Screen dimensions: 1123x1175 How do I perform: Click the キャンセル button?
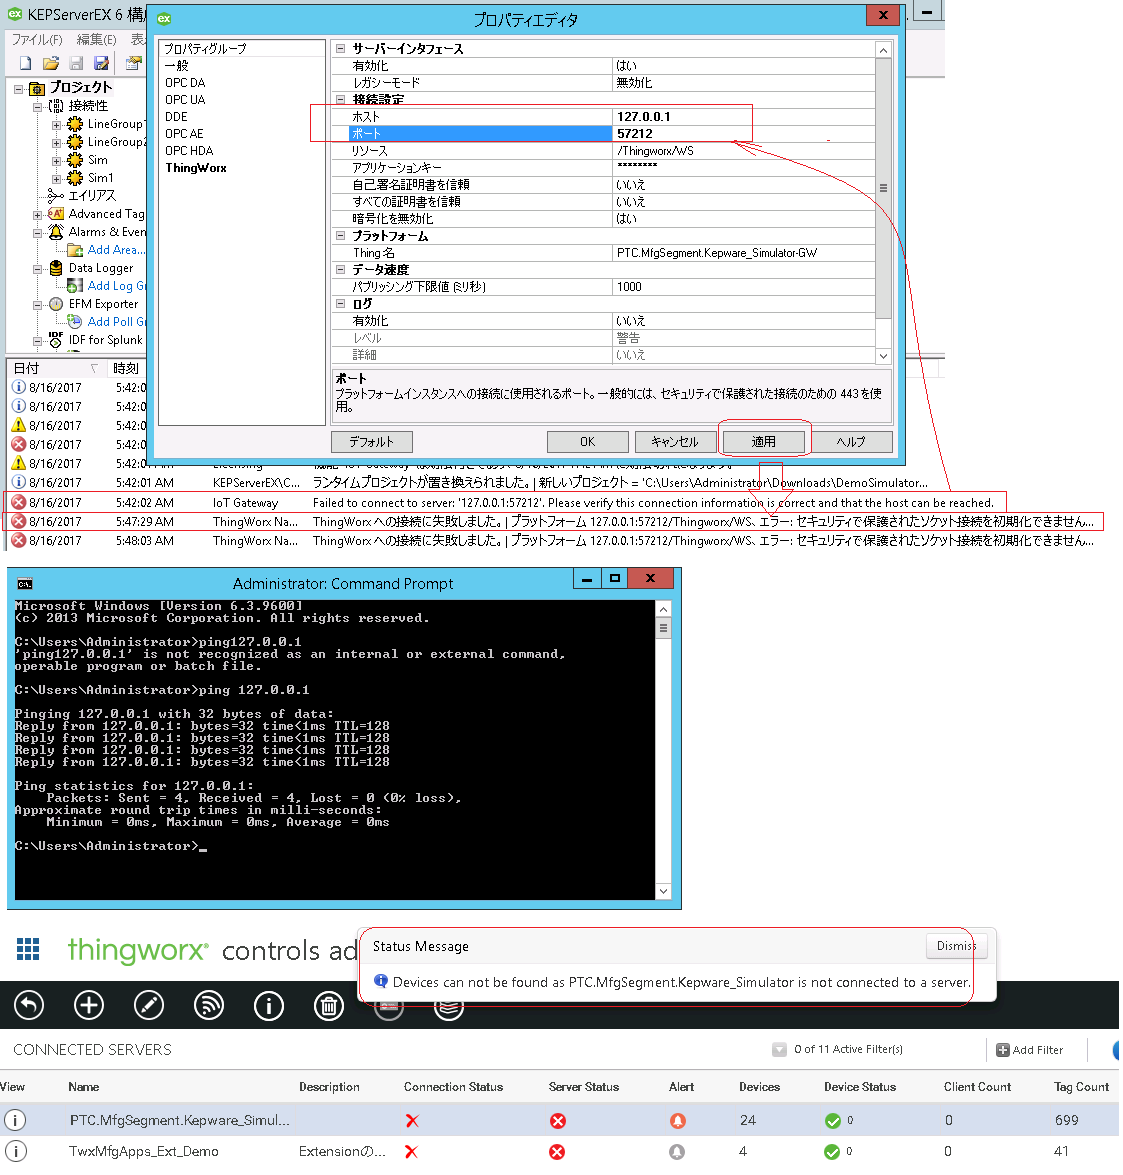tap(675, 441)
